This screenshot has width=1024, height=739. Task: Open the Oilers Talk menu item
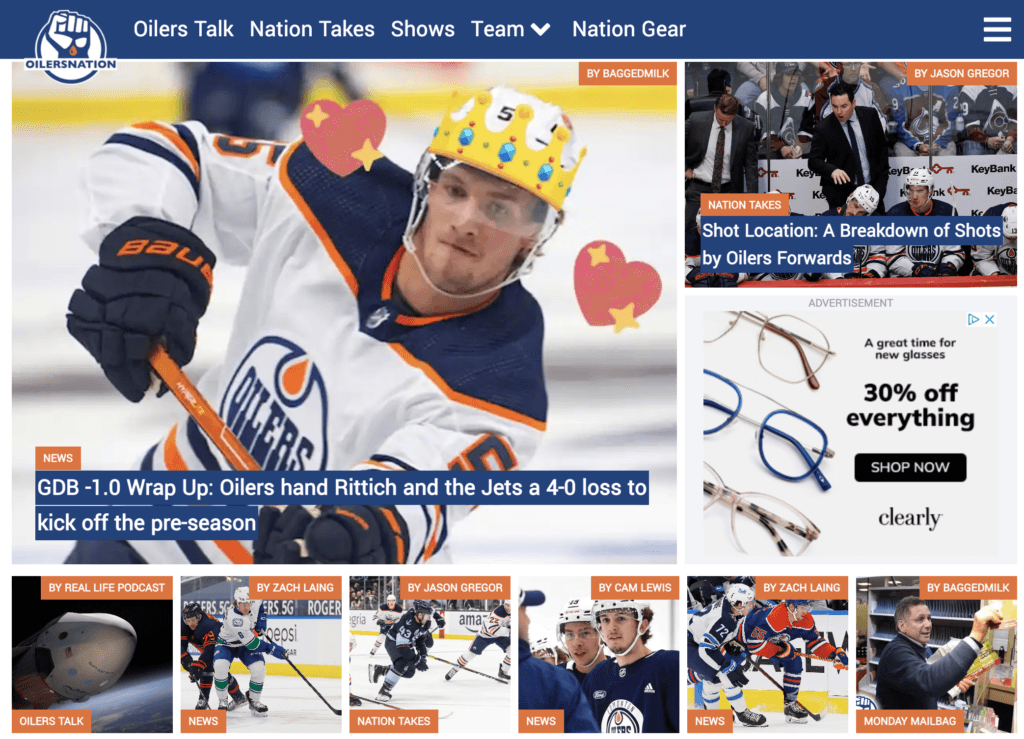pyautogui.click(x=184, y=29)
